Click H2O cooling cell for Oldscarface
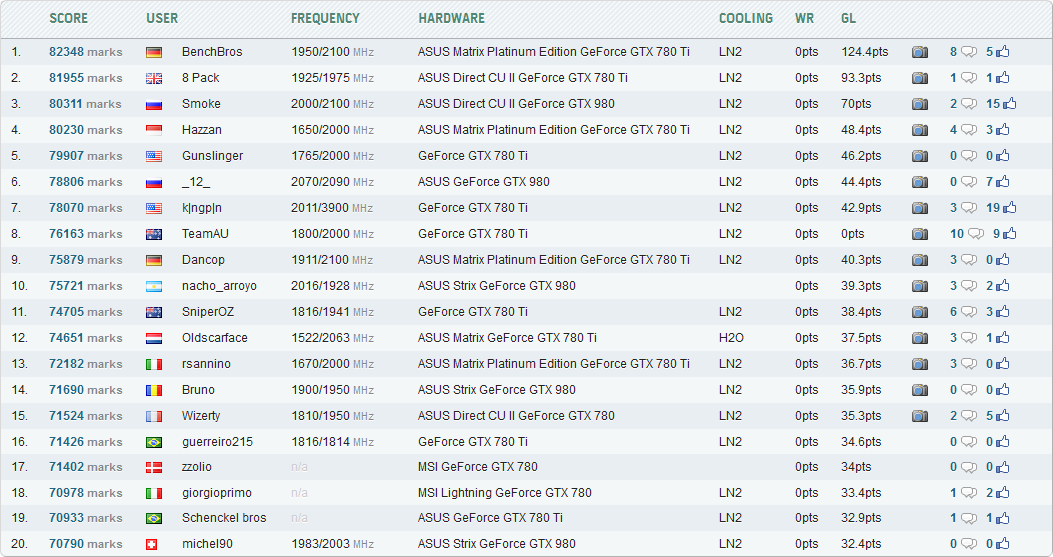Image resolution: width=1053 pixels, height=557 pixels. [731, 338]
